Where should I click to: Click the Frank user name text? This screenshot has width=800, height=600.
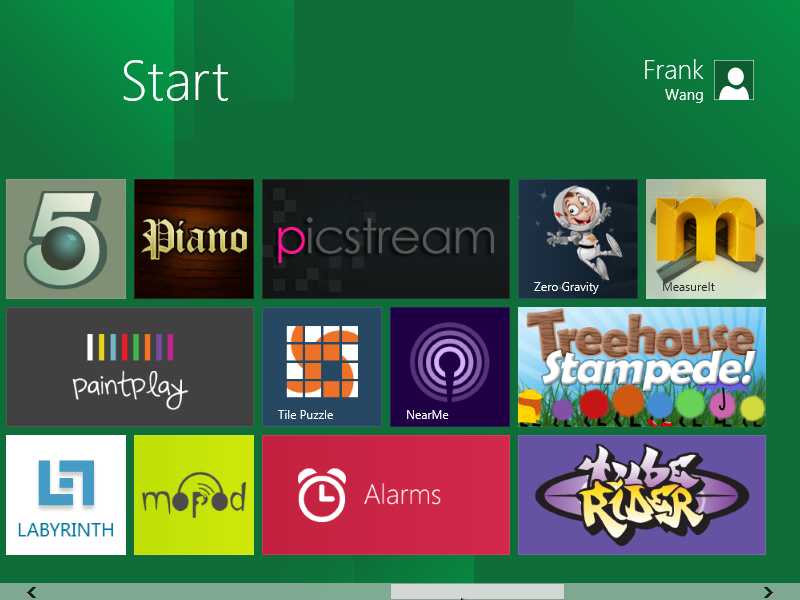tap(673, 70)
